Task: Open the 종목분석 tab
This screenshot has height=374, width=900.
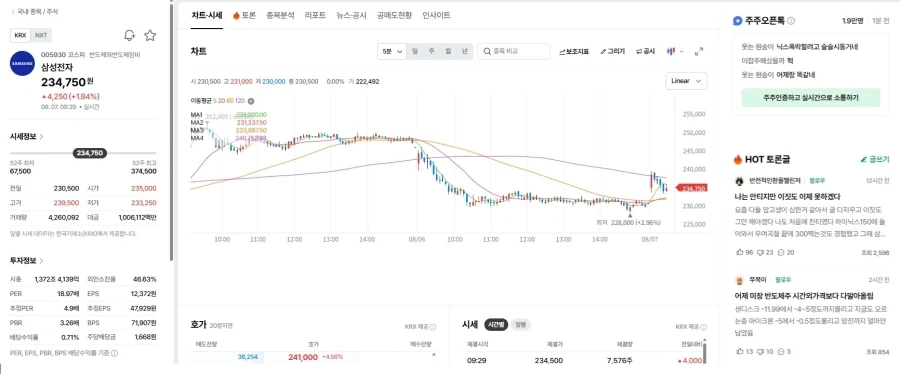Action: 280,15
